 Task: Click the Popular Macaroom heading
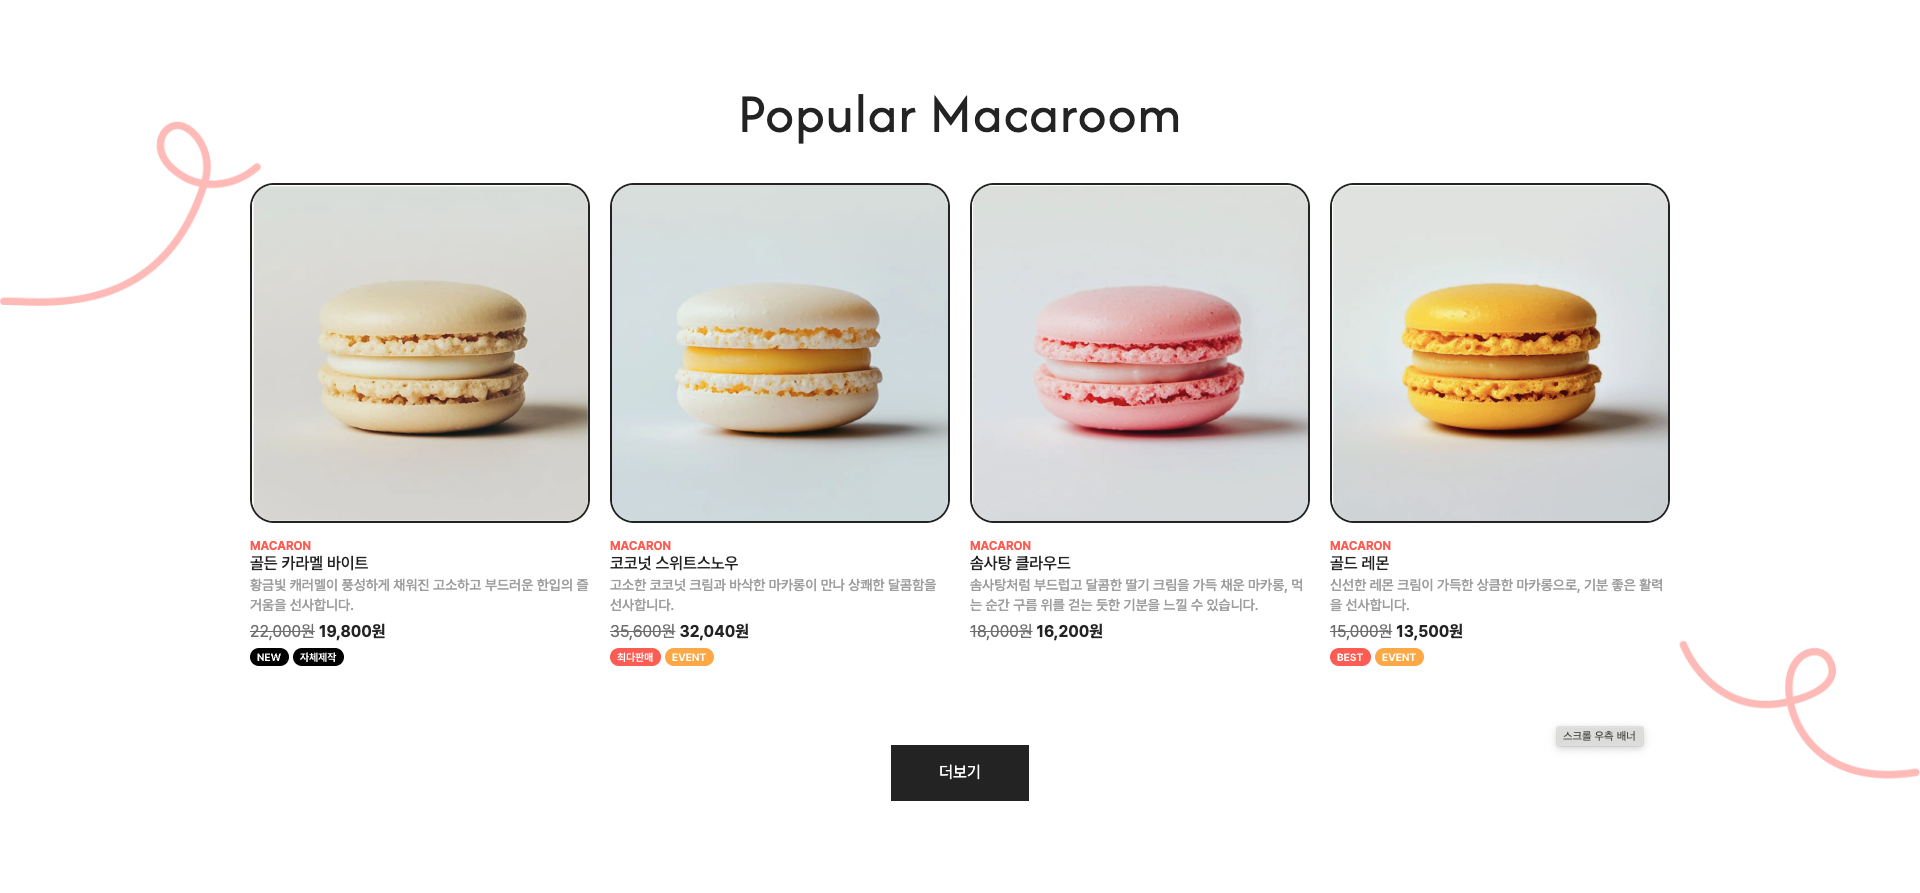(960, 116)
